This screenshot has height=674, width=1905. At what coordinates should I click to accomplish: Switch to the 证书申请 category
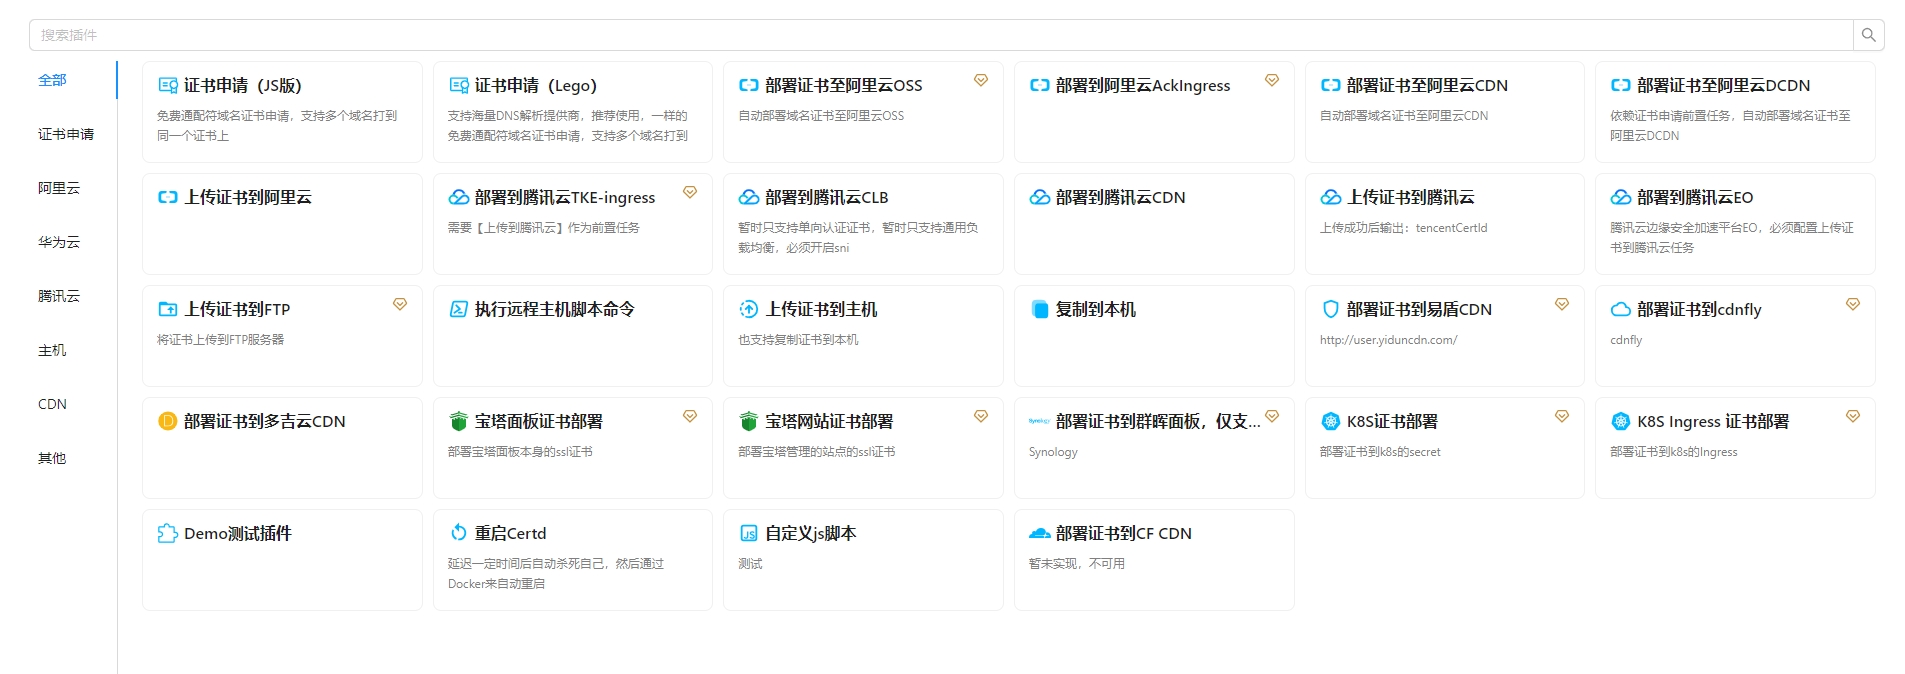point(66,134)
